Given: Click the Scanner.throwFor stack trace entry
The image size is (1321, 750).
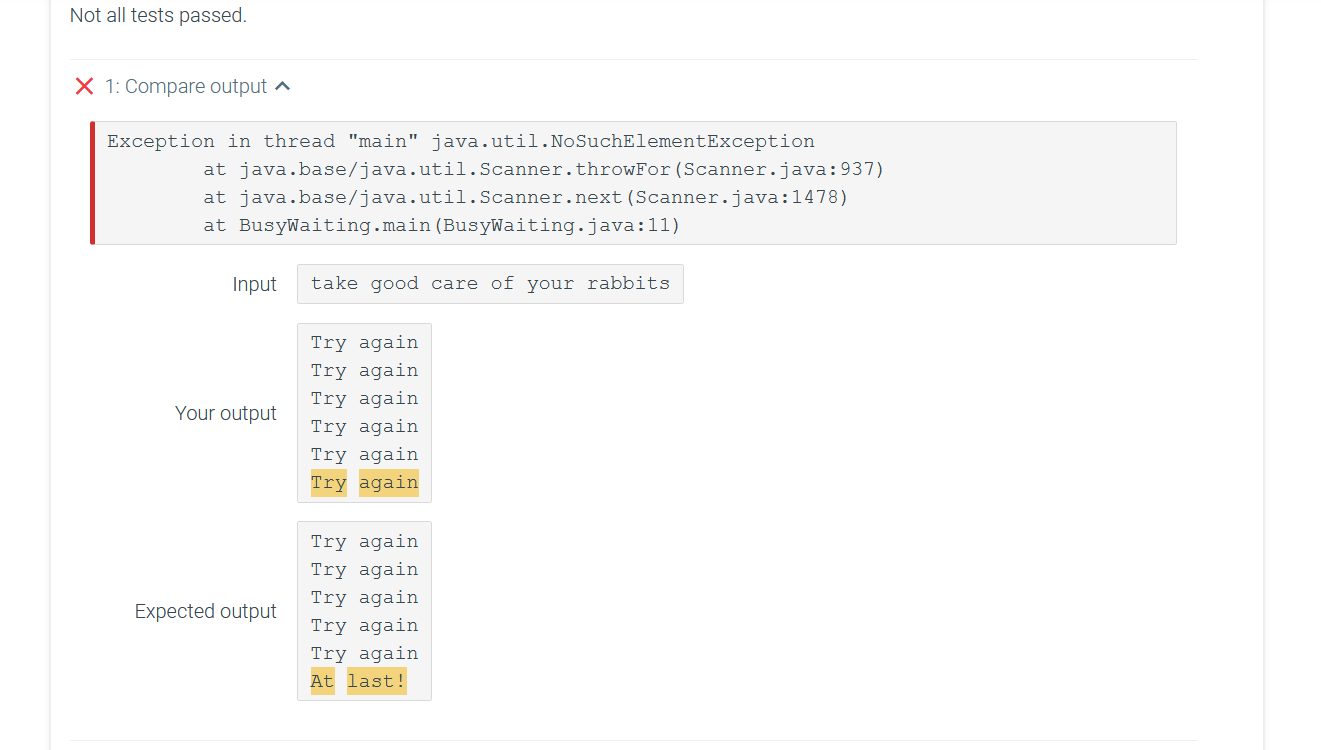Looking at the screenshot, I should tap(560, 168).
